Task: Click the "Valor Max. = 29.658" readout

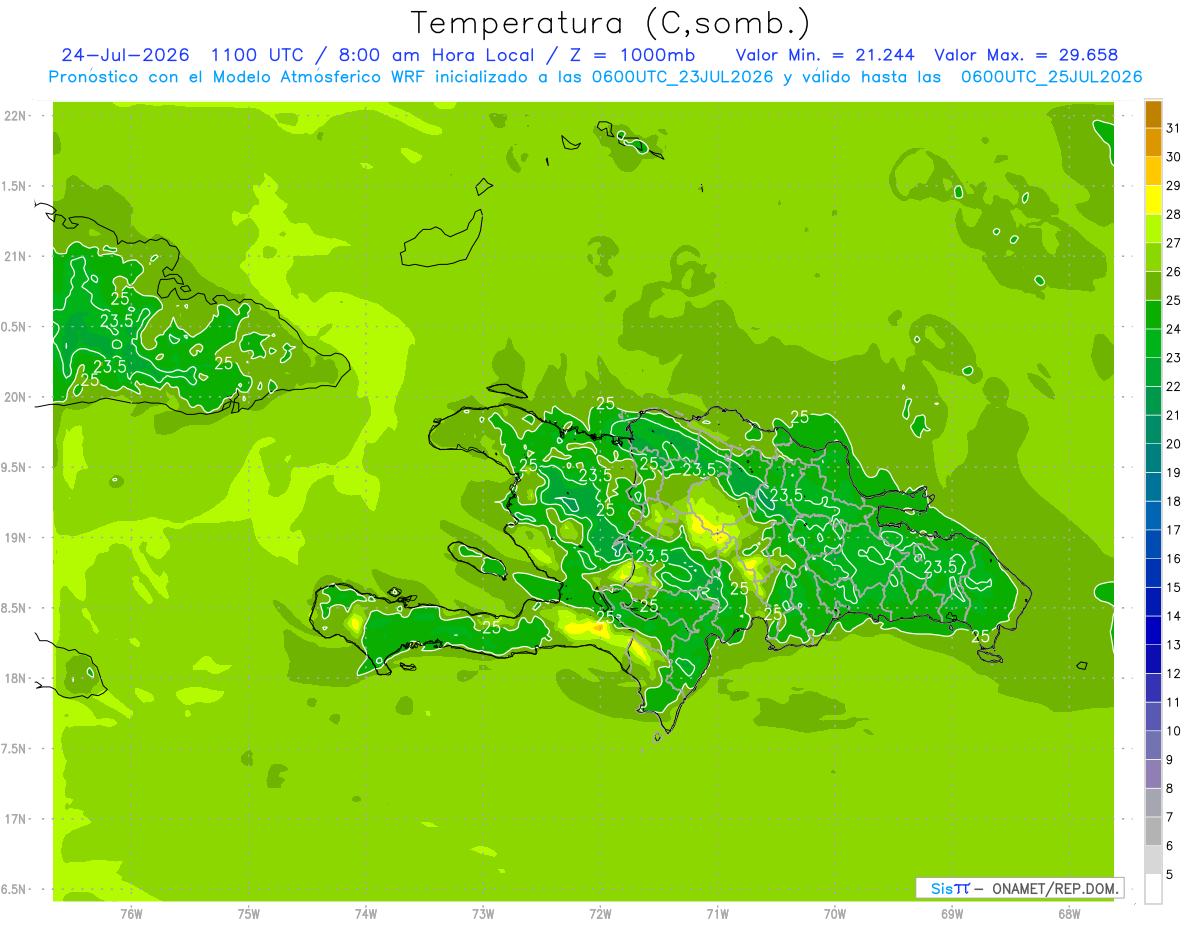Action: point(1027,55)
